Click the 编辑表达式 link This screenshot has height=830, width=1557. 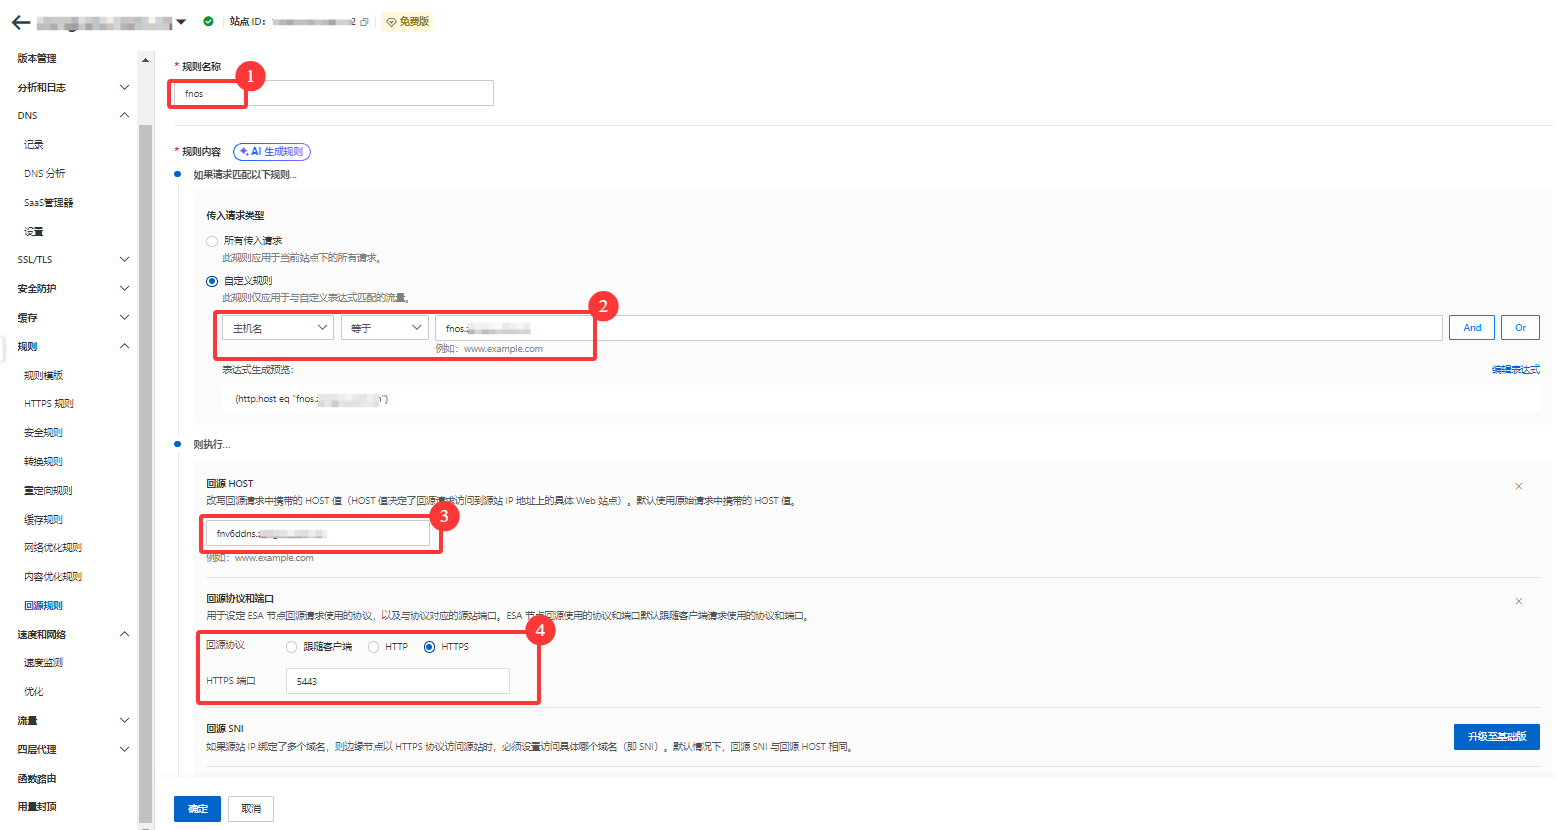click(1515, 370)
